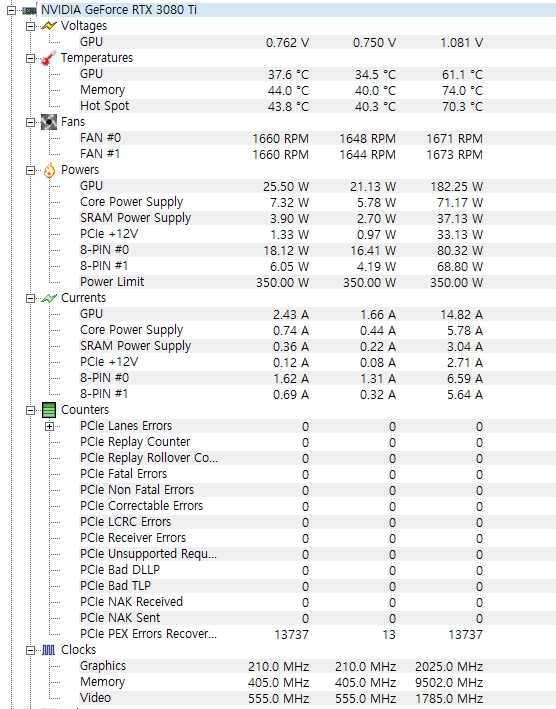The height and width of the screenshot is (709, 556).
Task: Select PCIe +12V row under Currents
Action: point(317,362)
